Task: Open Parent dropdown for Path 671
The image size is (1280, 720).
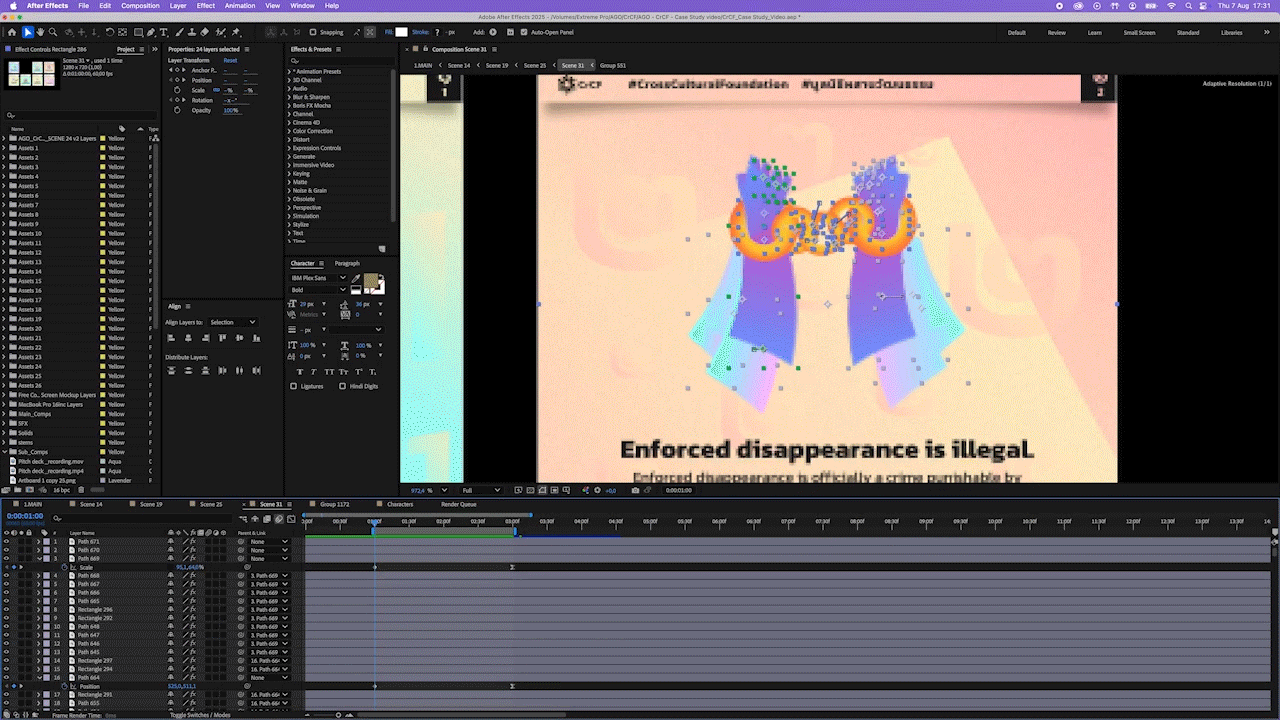Action: (270, 542)
